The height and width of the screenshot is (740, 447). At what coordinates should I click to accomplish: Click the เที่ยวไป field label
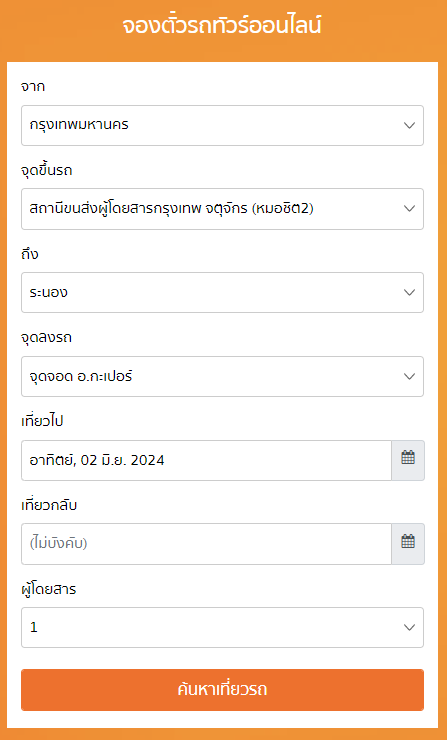pyautogui.click(x=42, y=421)
